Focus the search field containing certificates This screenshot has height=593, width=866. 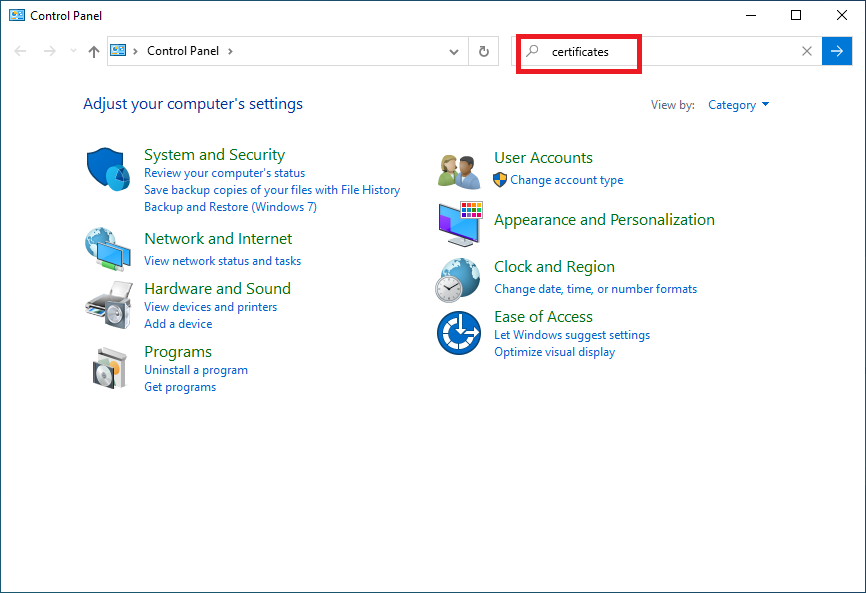667,51
